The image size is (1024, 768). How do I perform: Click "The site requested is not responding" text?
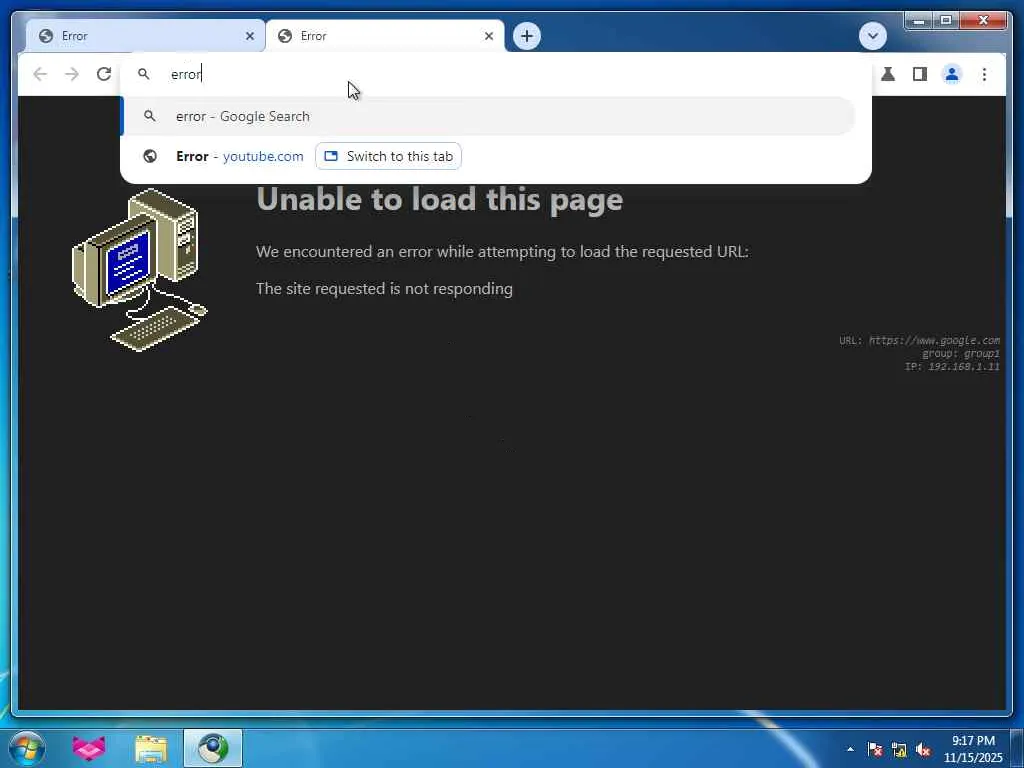[x=384, y=289]
